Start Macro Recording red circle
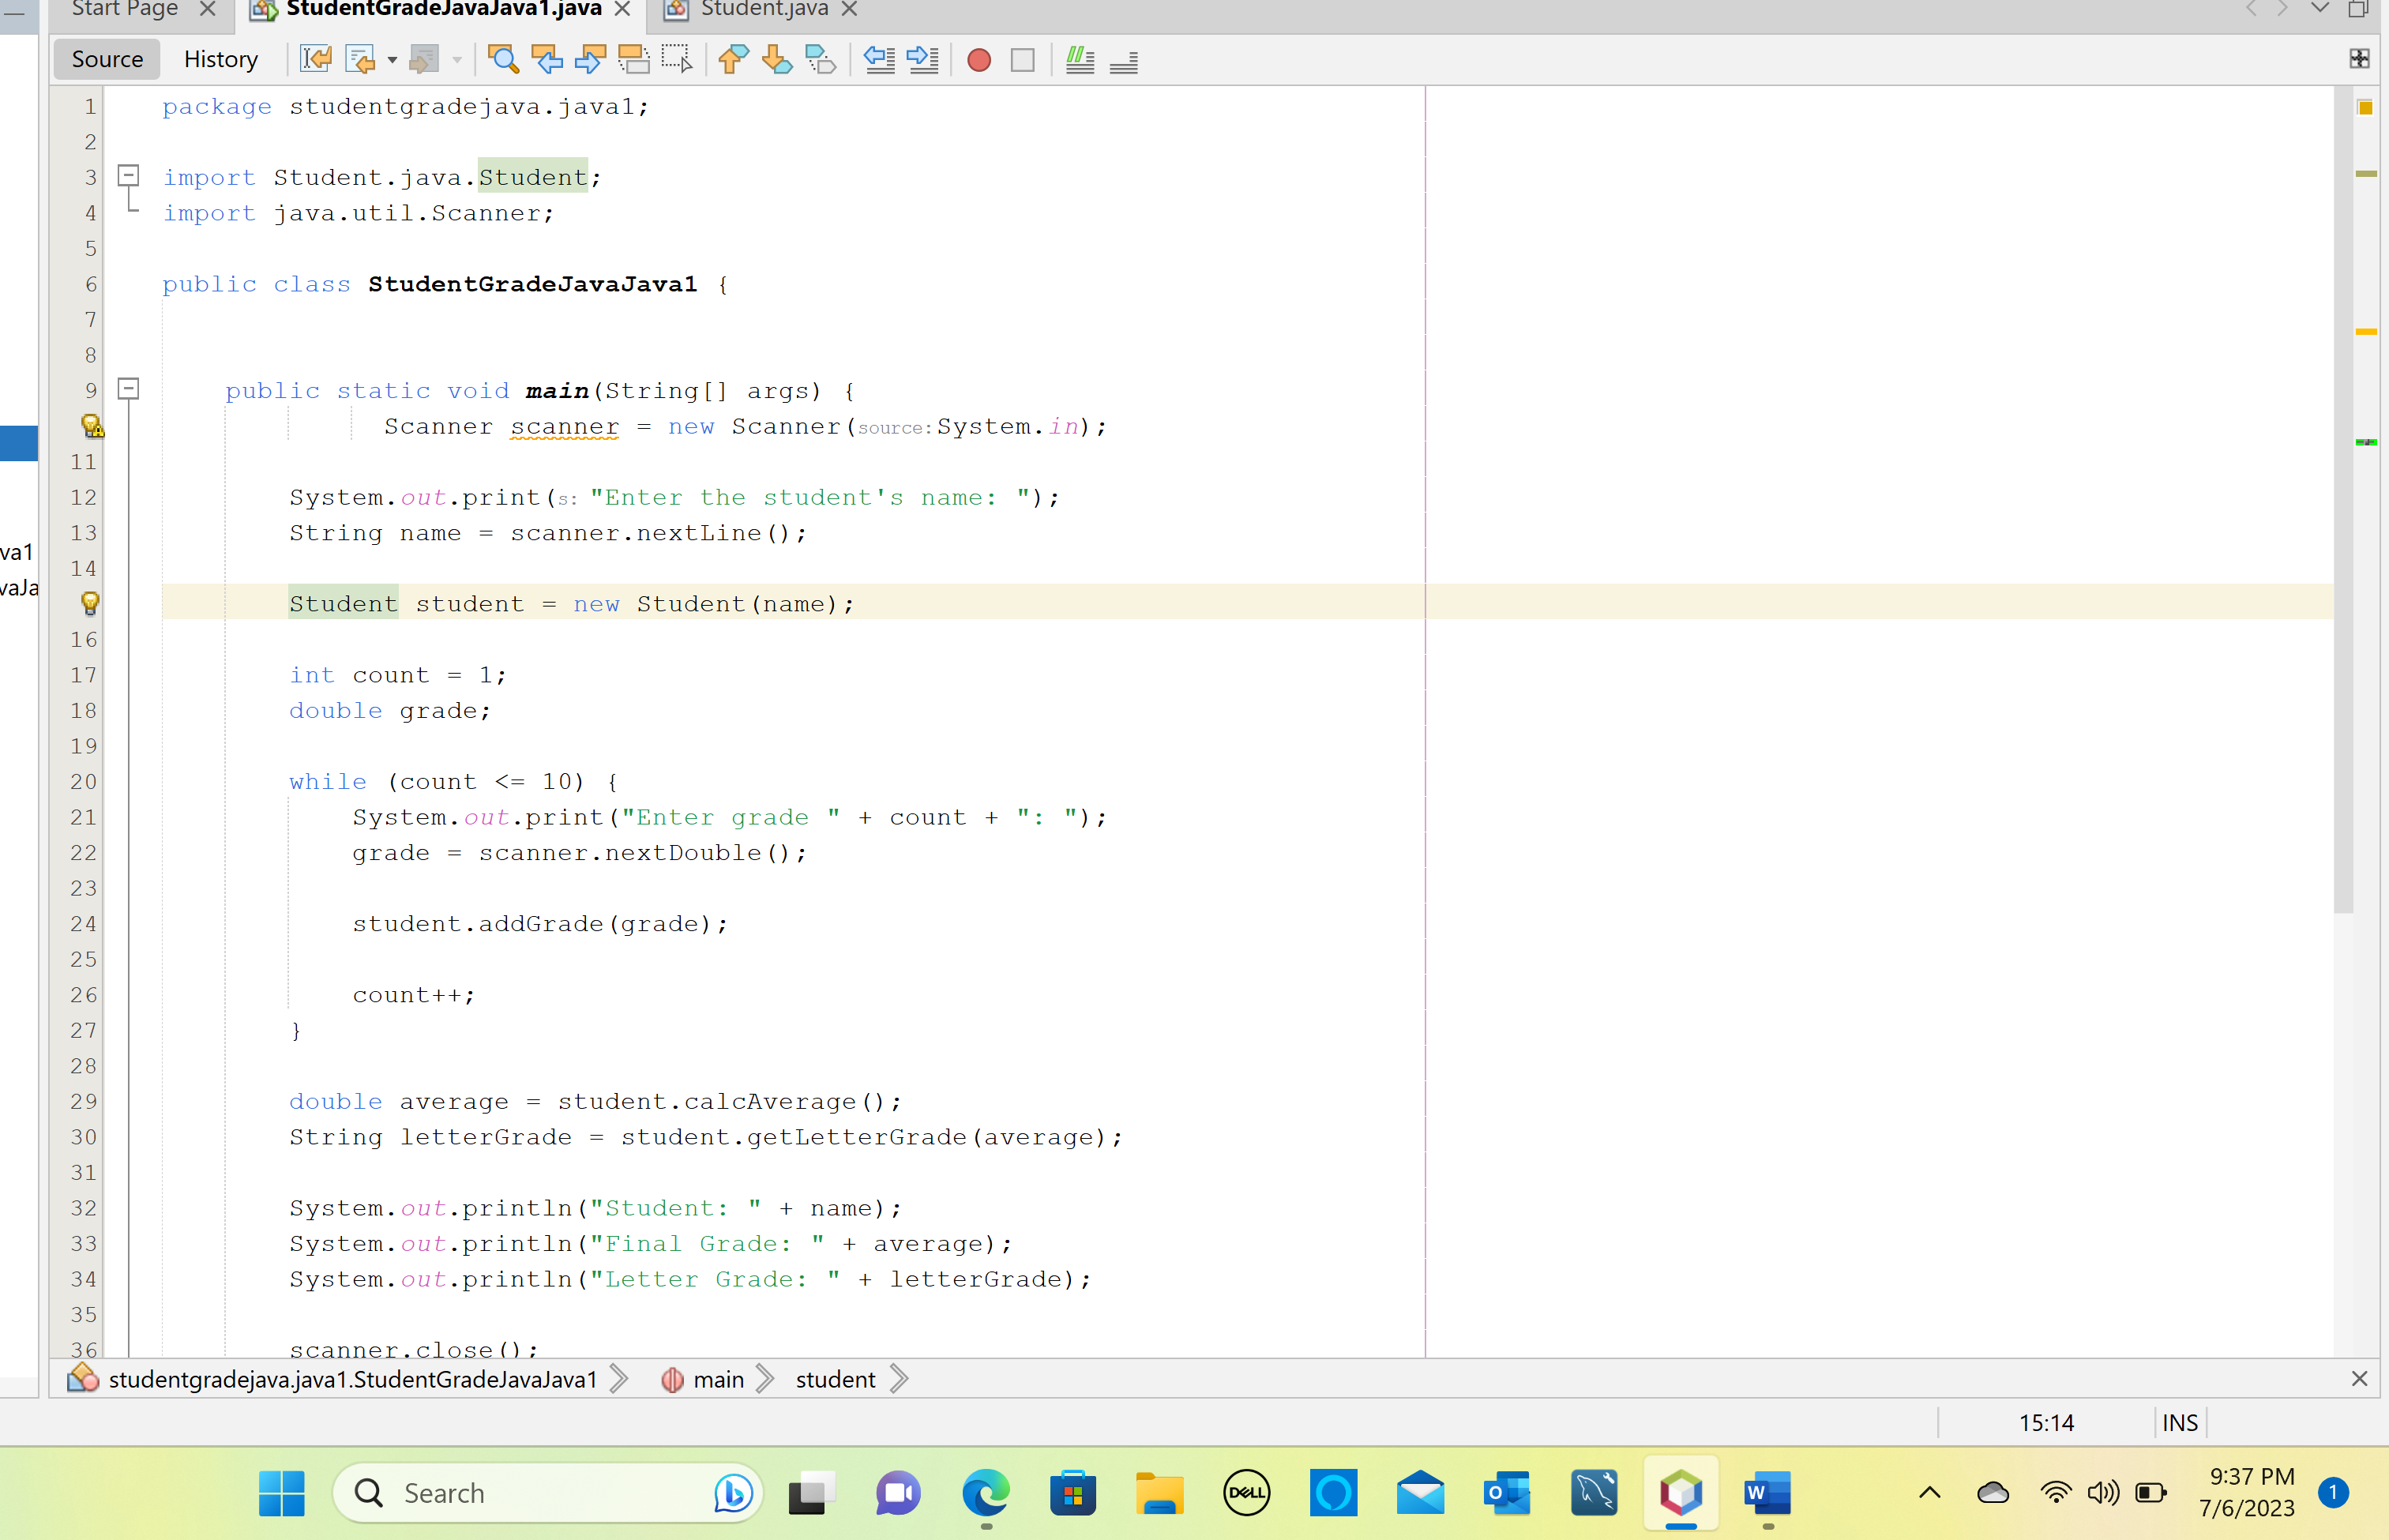This screenshot has width=2389, height=1540. 979,60
